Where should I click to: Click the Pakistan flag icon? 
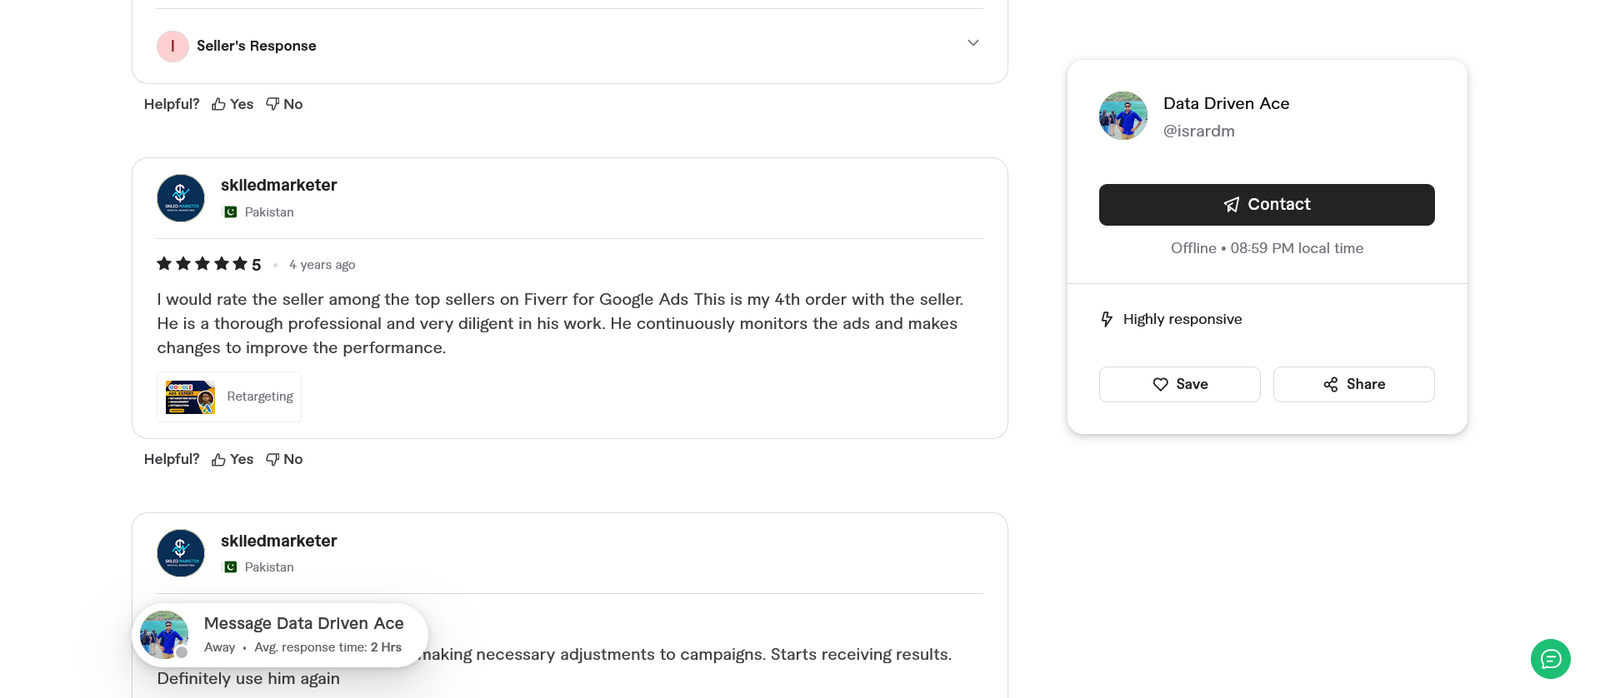point(228,212)
